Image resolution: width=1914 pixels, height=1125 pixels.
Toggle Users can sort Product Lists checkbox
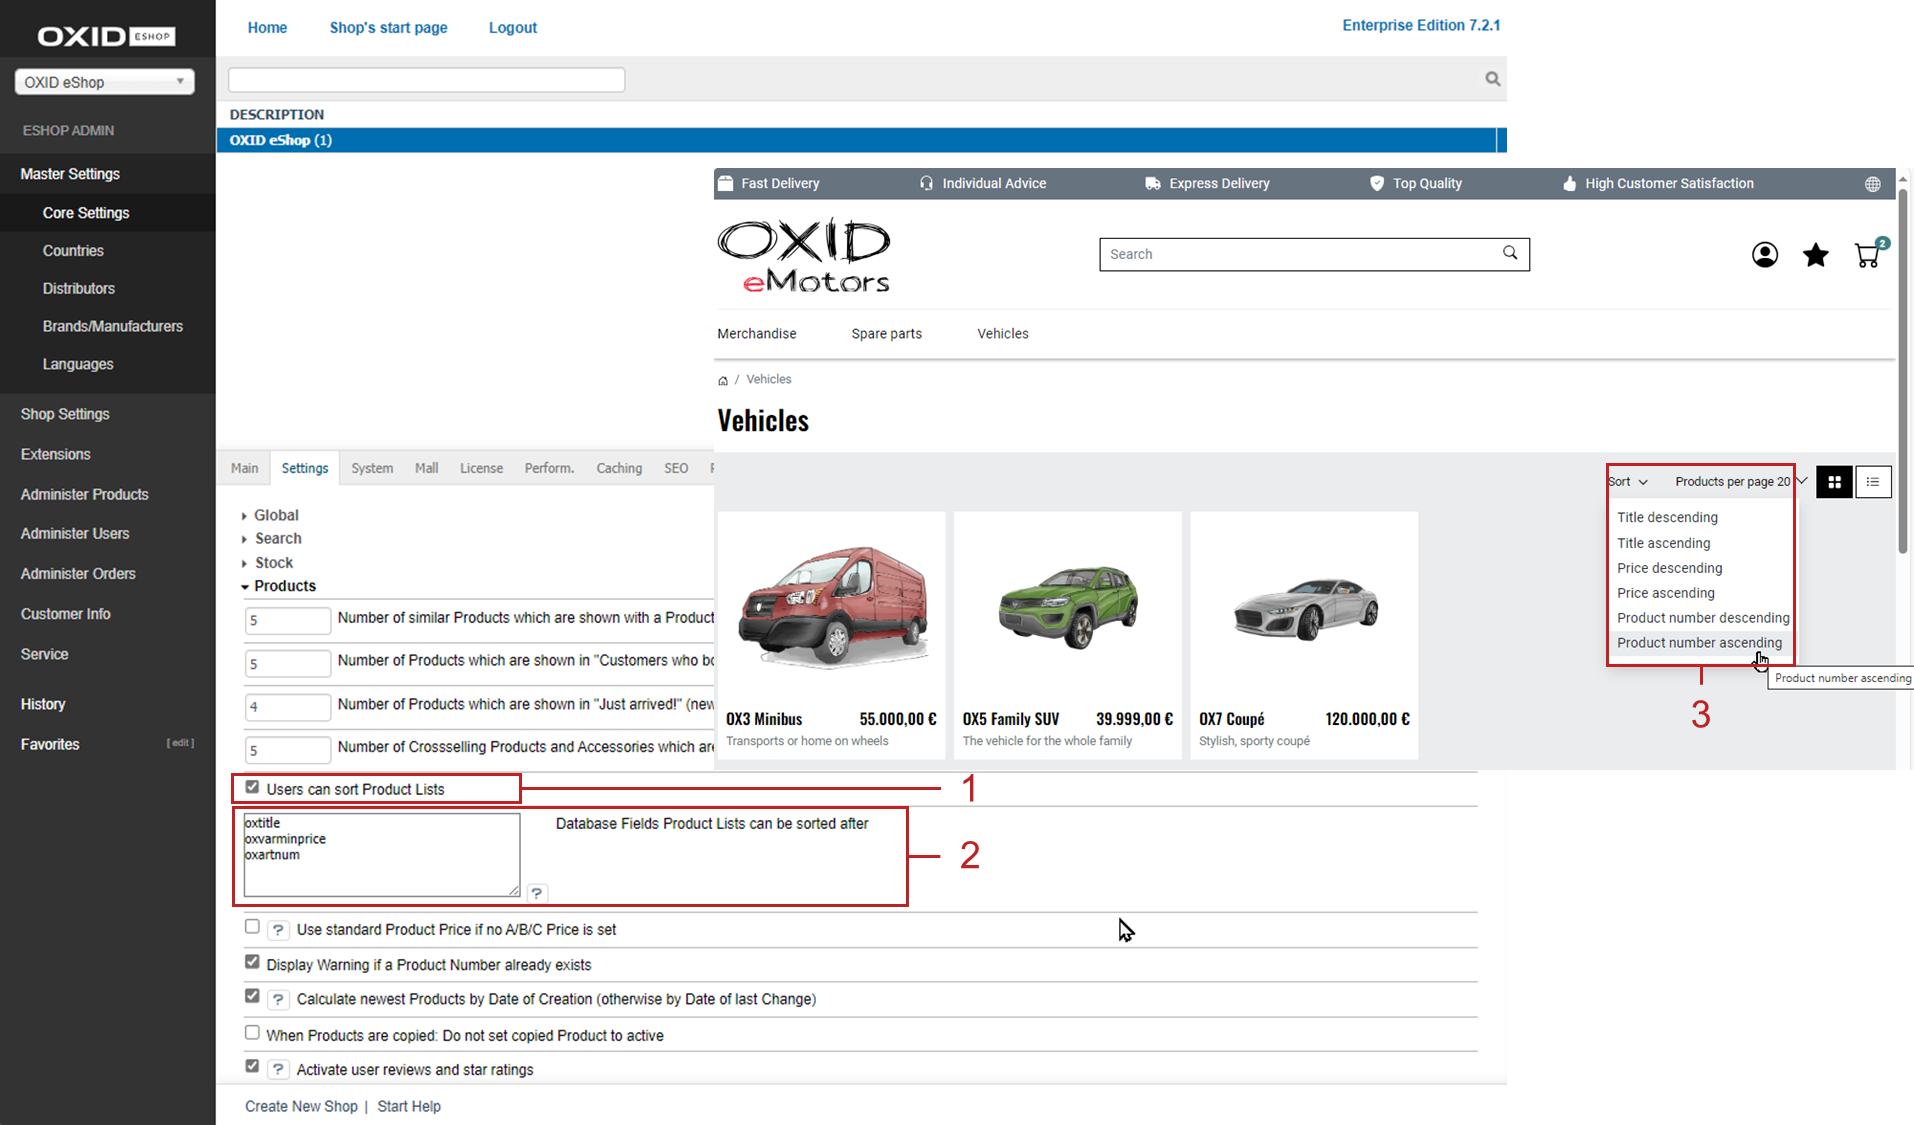[x=252, y=787]
